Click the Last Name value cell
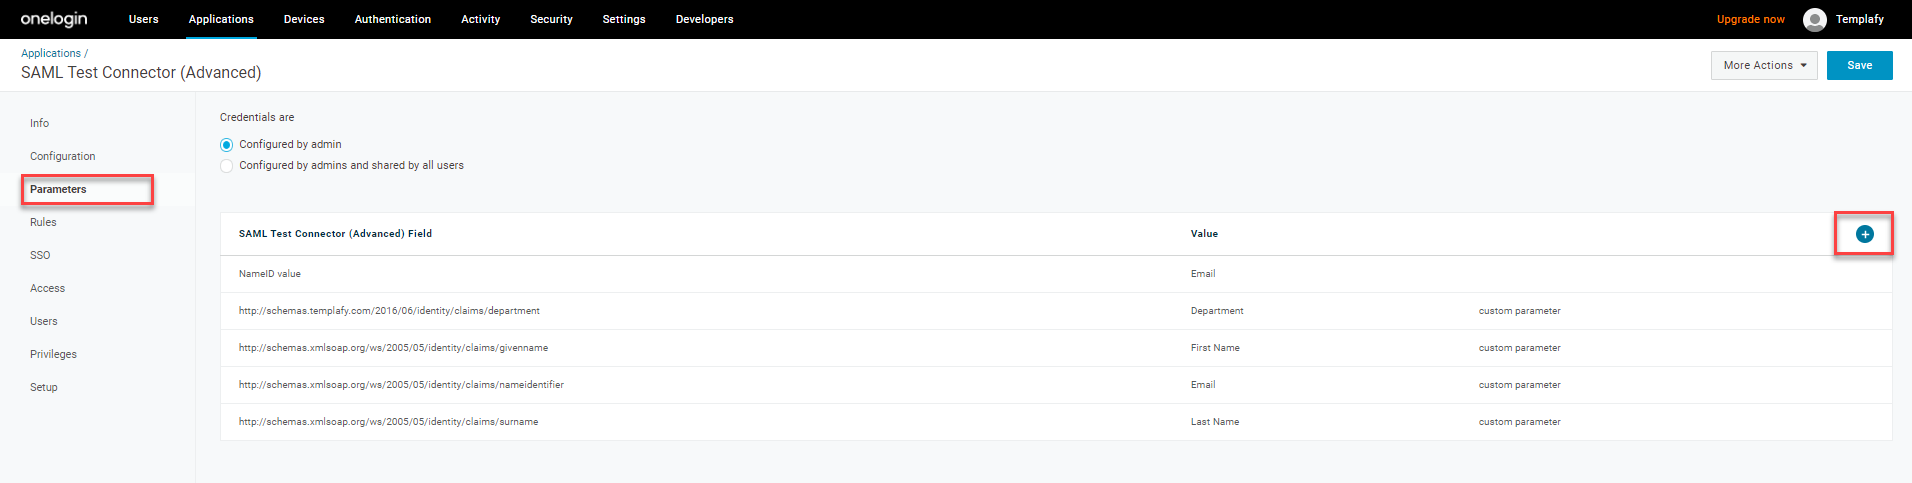The width and height of the screenshot is (1912, 483). [1215, 422]
